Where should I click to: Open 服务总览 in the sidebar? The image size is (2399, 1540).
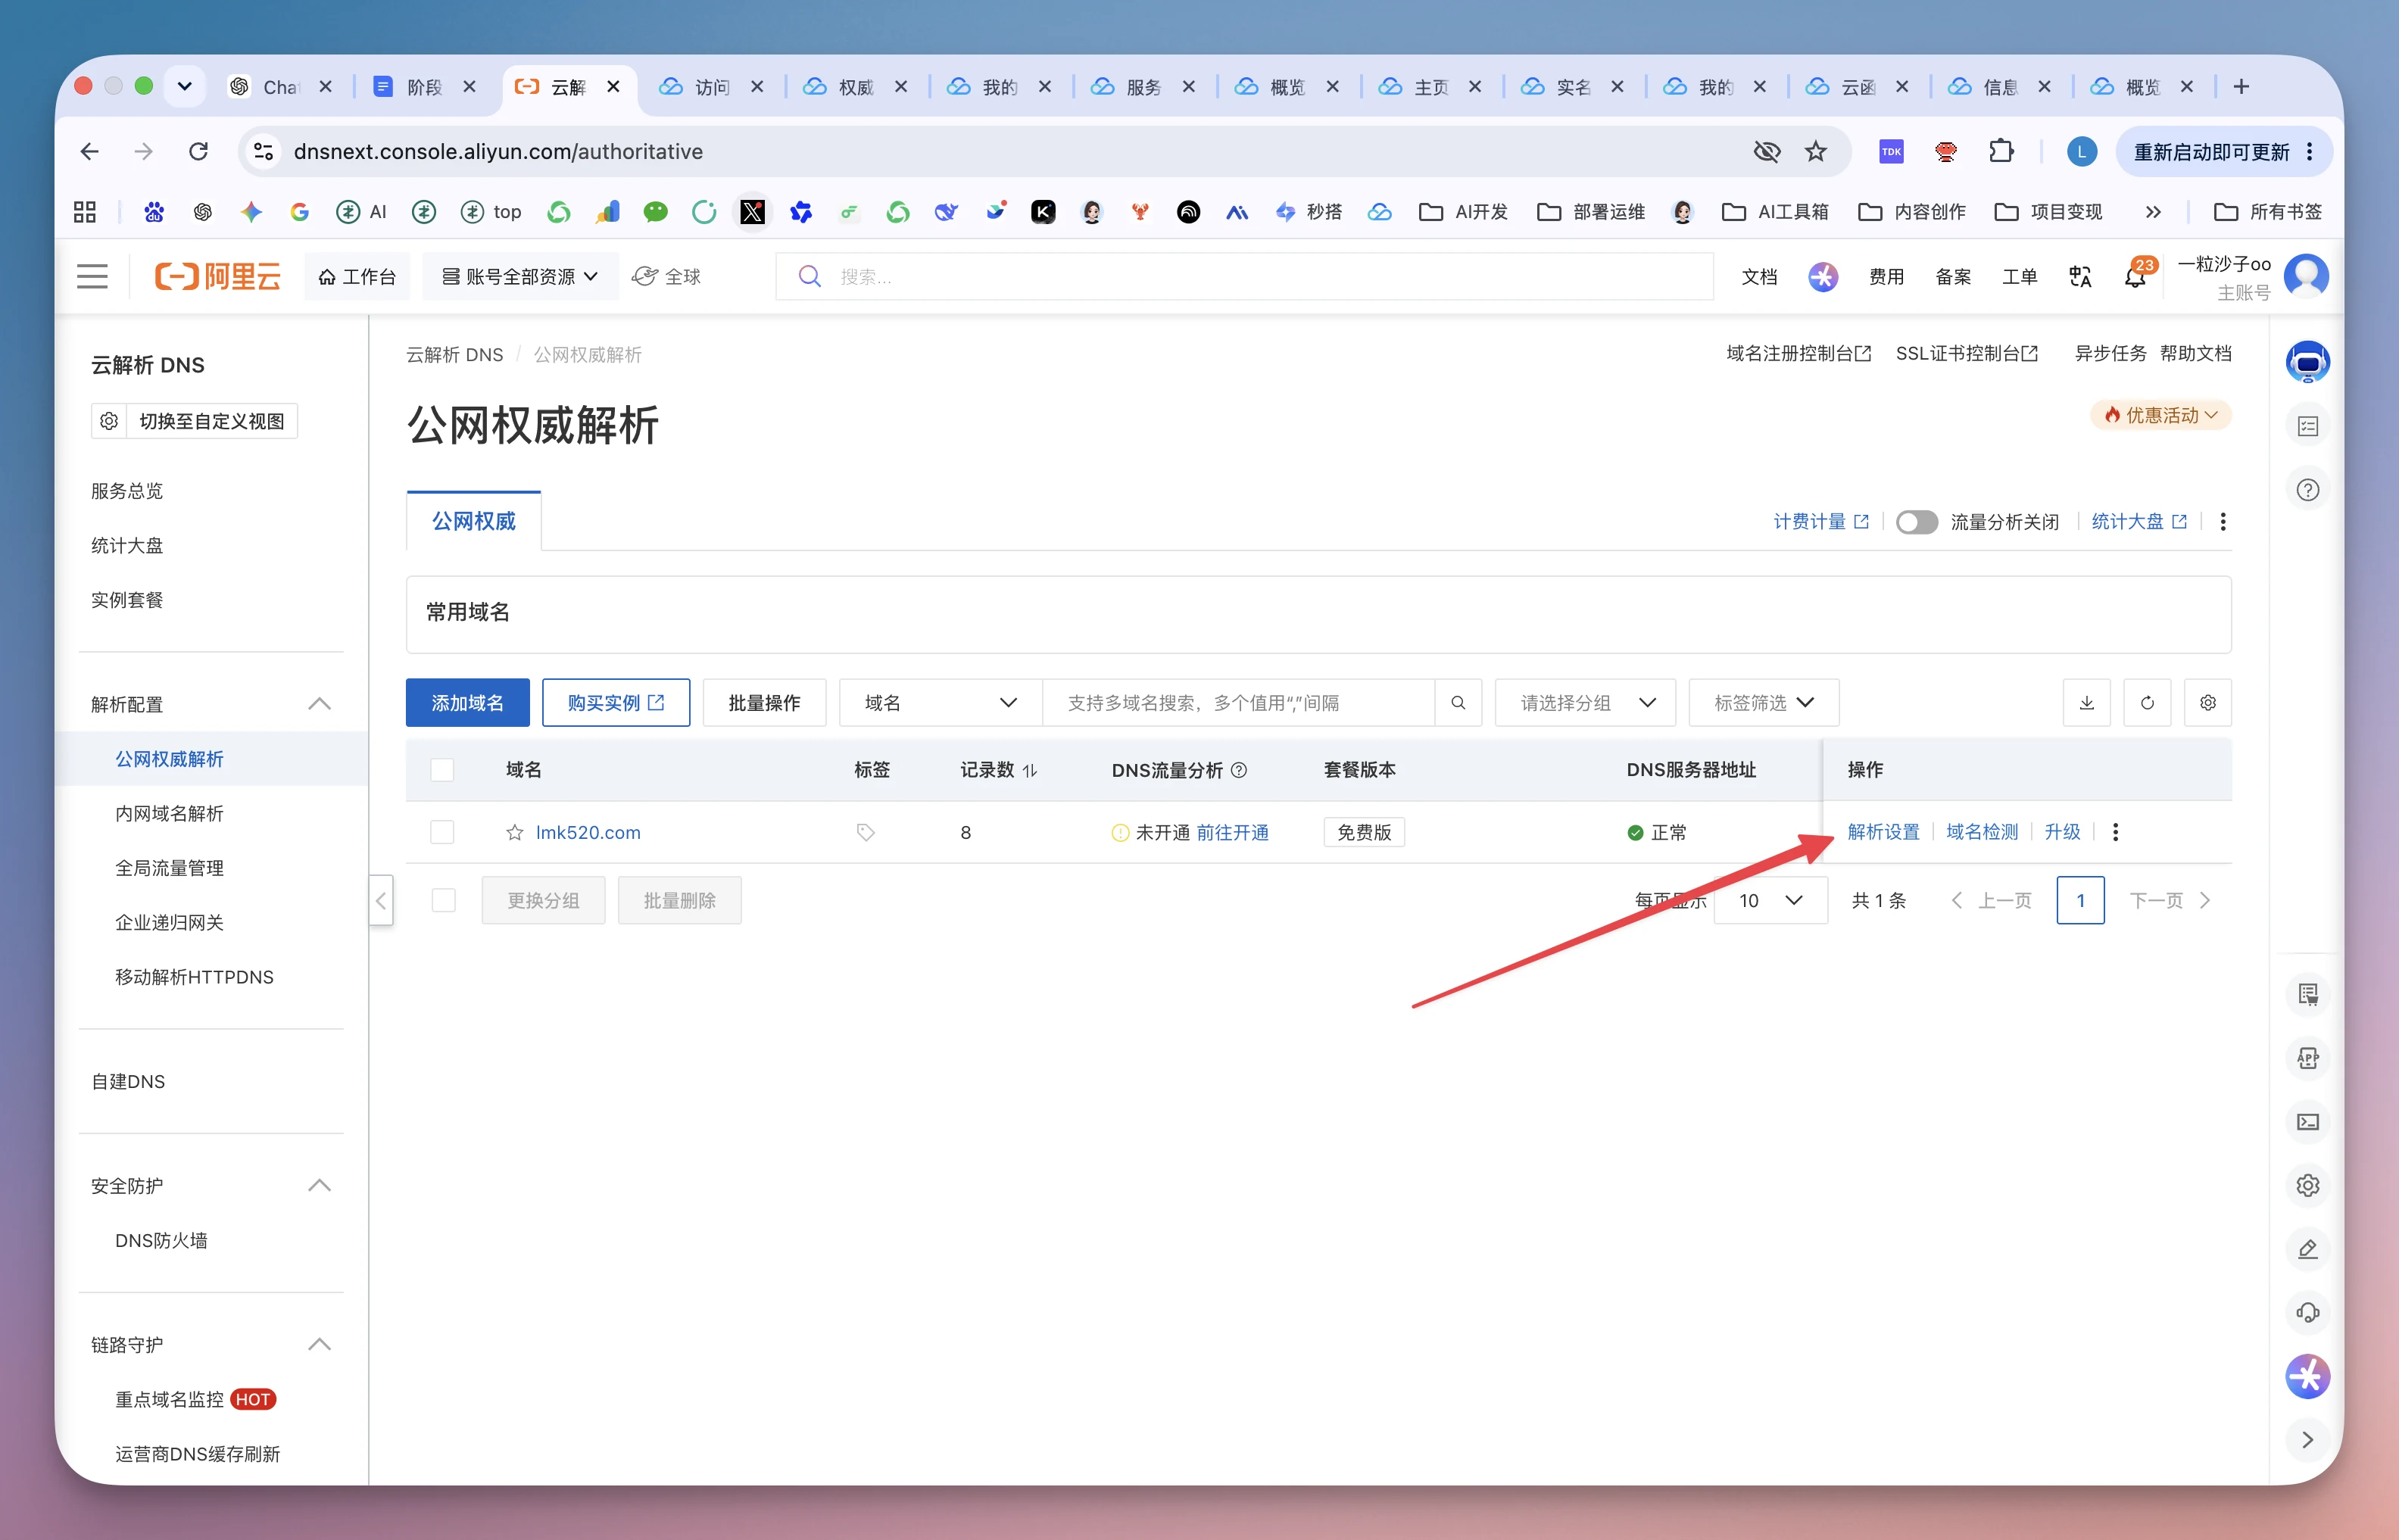tap(127, 491)
